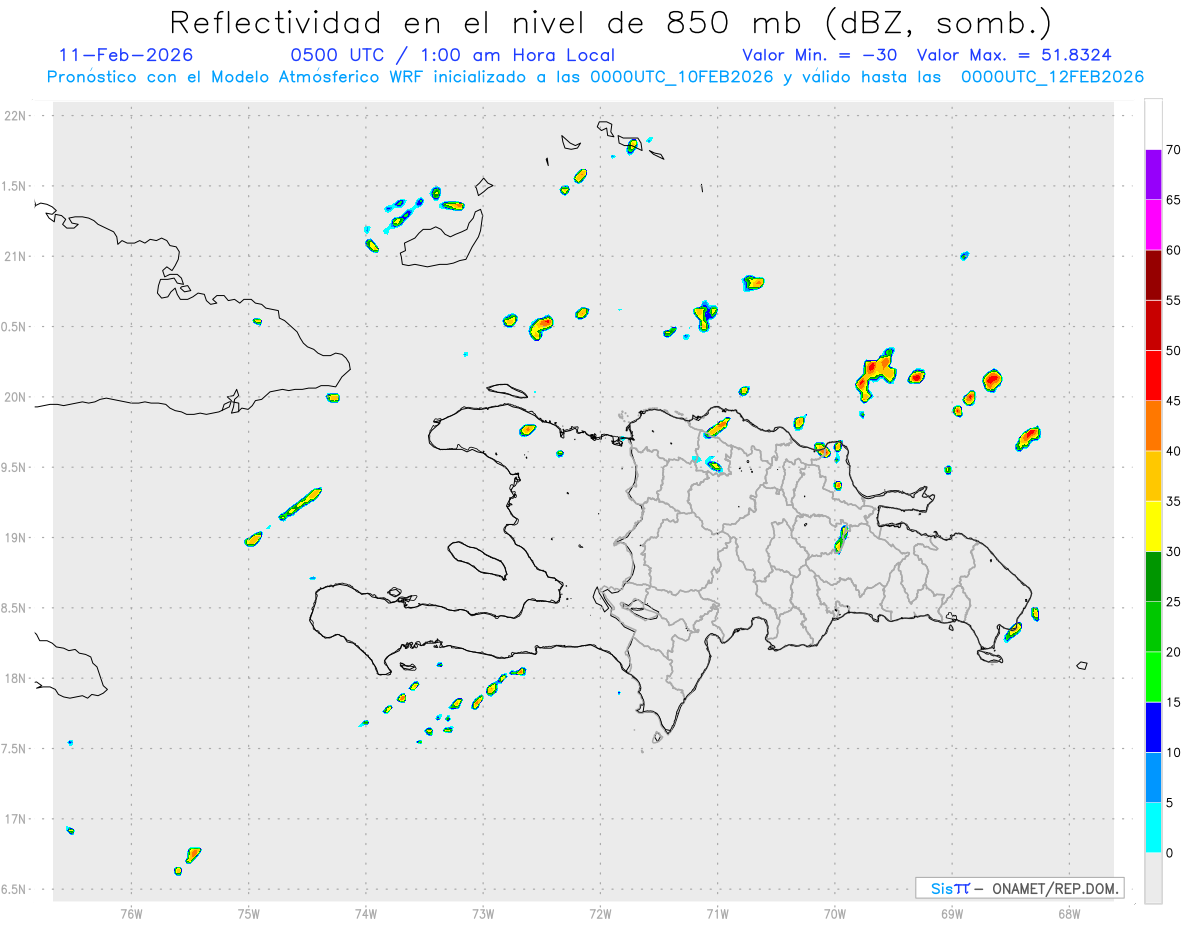This screenshot has width=1200, height=927.
Task: Click the '74W' longitude label
Action: [x=366, y=914]
